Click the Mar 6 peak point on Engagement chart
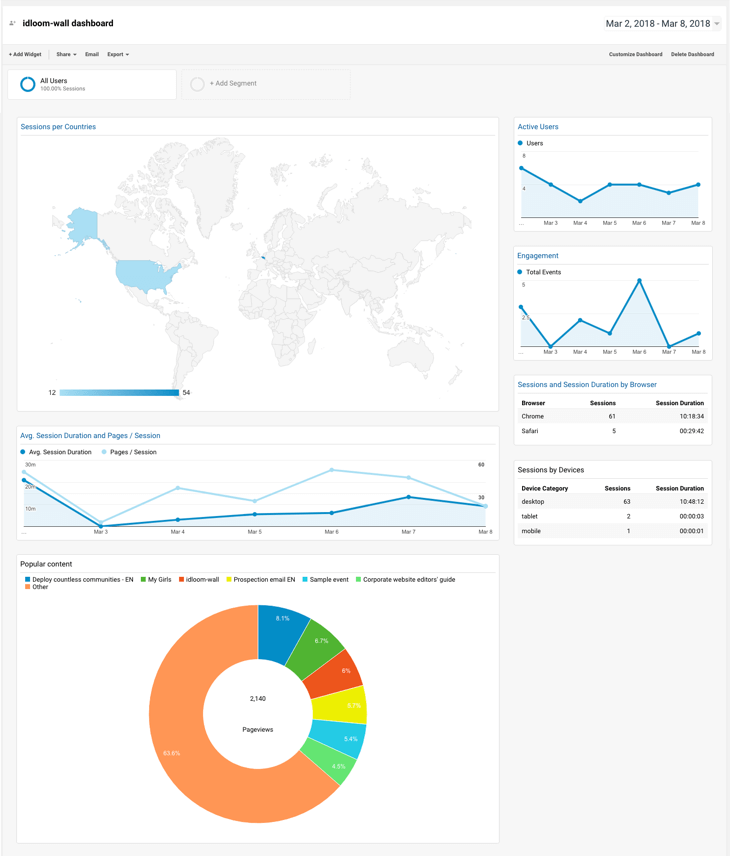The height and width of the screenshot is (856, 730). [639, 281]
